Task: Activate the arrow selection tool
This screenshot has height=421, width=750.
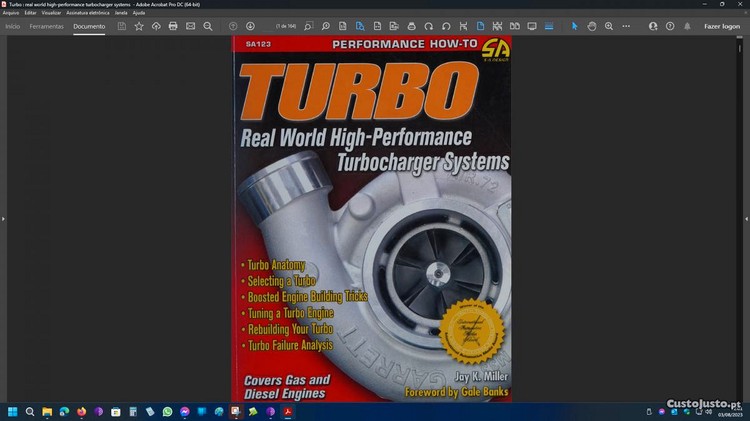Action: click(575, 26)
